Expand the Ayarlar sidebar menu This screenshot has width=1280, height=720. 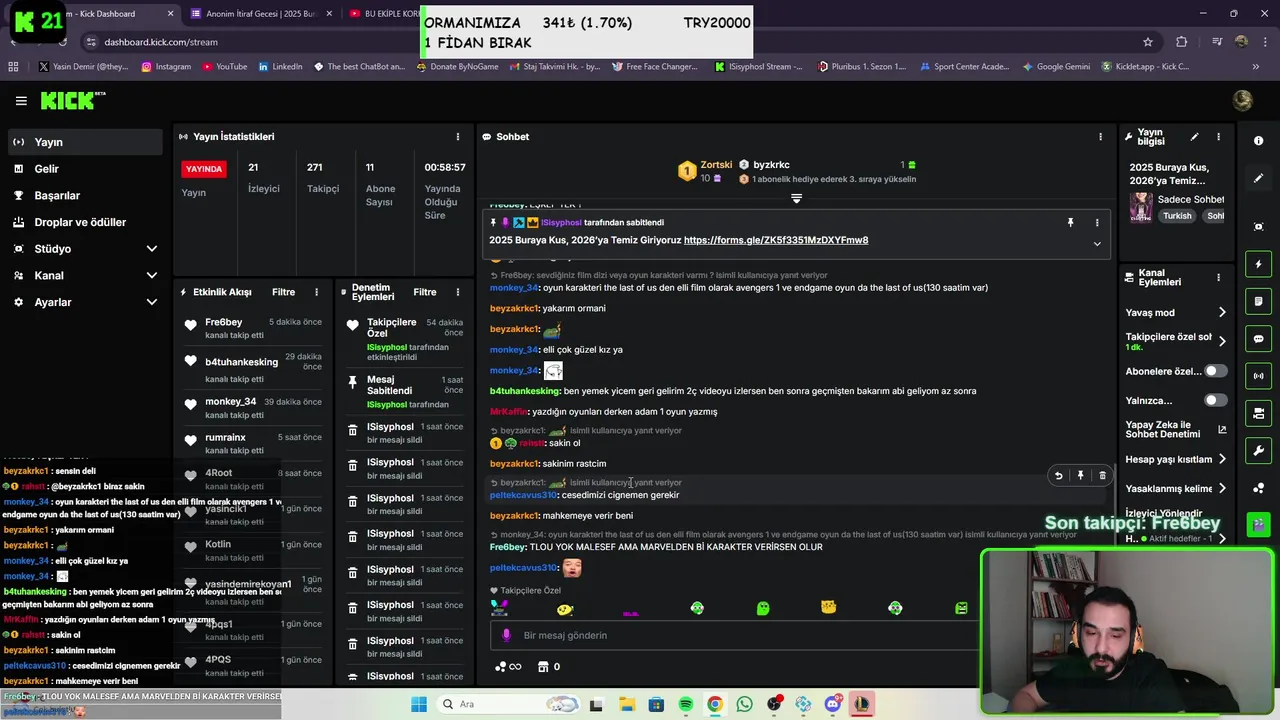point(84,302)
